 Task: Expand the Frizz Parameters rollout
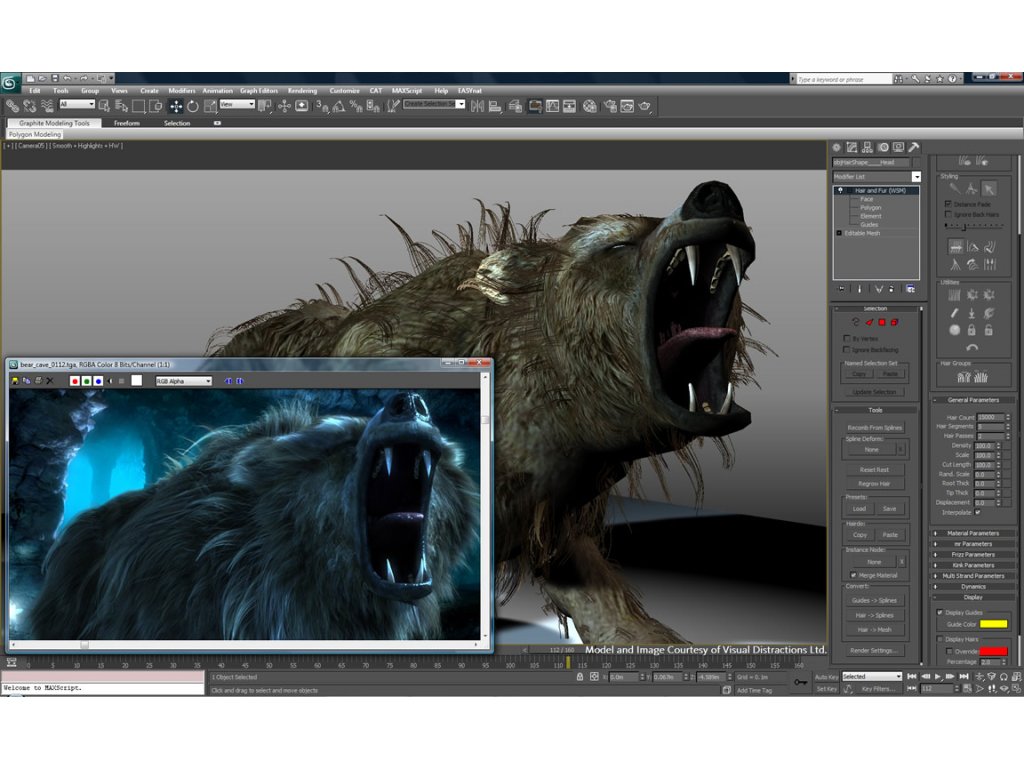(972, 554)
